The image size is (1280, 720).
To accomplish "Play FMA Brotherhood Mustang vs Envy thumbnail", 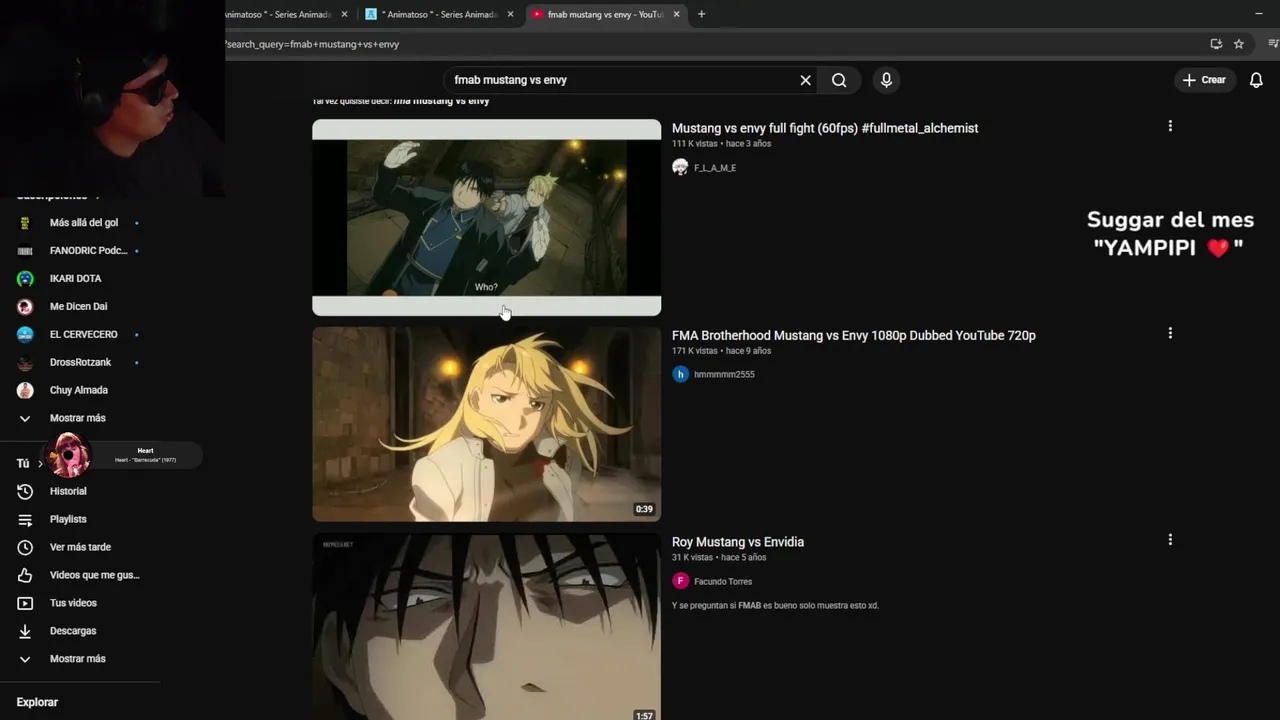I will point(486,424).
